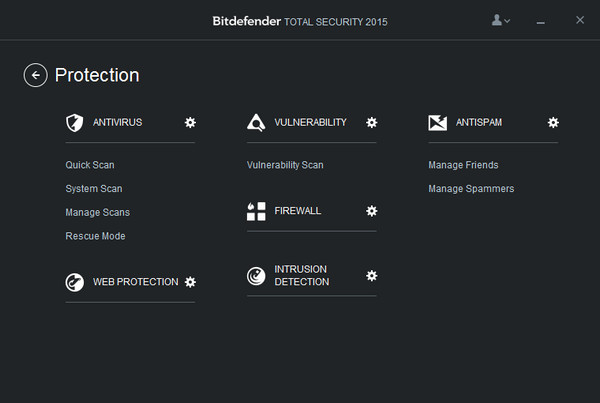600x403 pixels.
Task: Open Antivirus settings gear
Action: click(190, 122)
